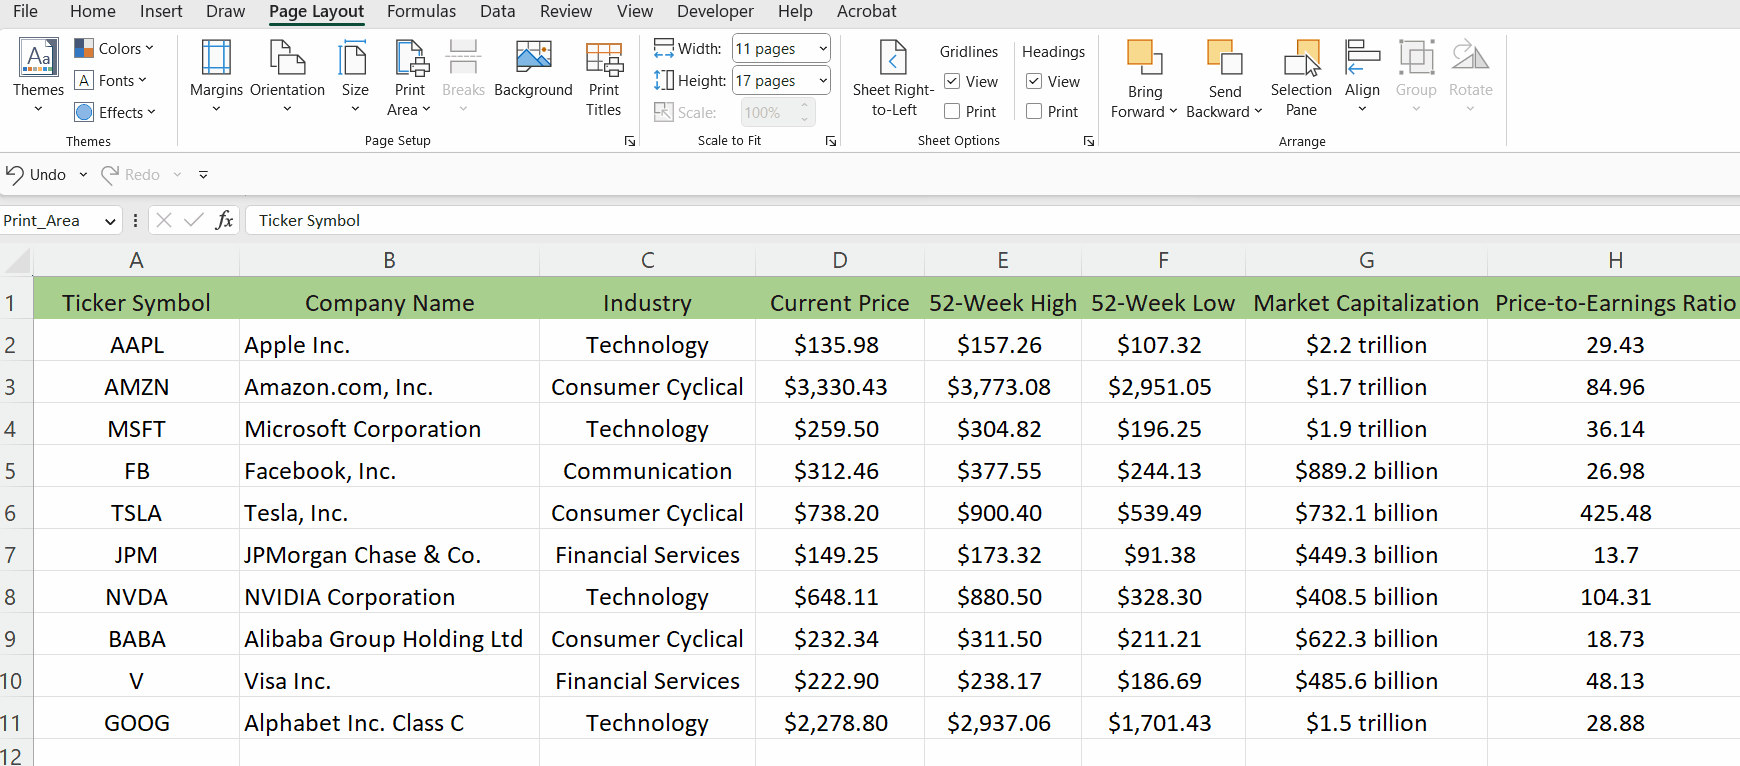
Task: Cancel formula entry with X icon
Action: (164, 220)
